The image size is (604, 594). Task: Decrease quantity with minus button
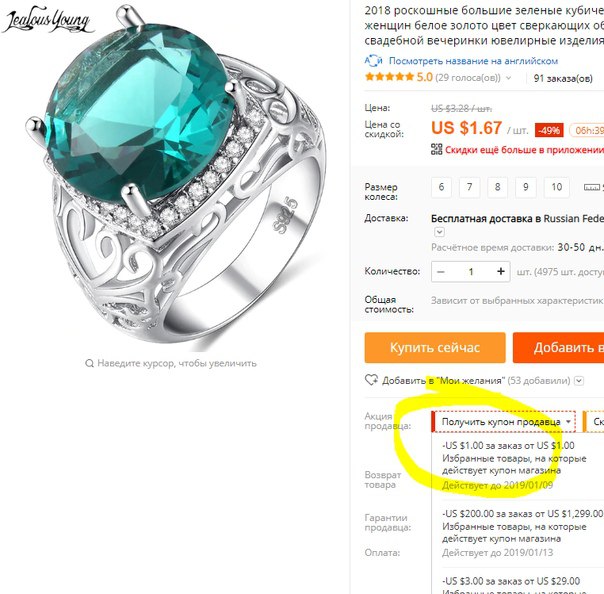441,272
